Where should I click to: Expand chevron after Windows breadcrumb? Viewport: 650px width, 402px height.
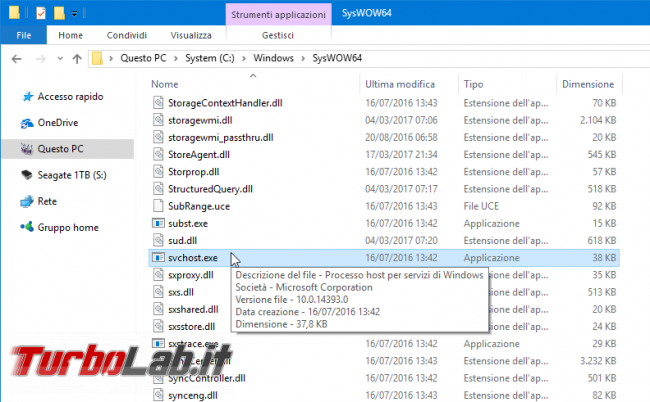pyautogui.click(x=303, y=58)
